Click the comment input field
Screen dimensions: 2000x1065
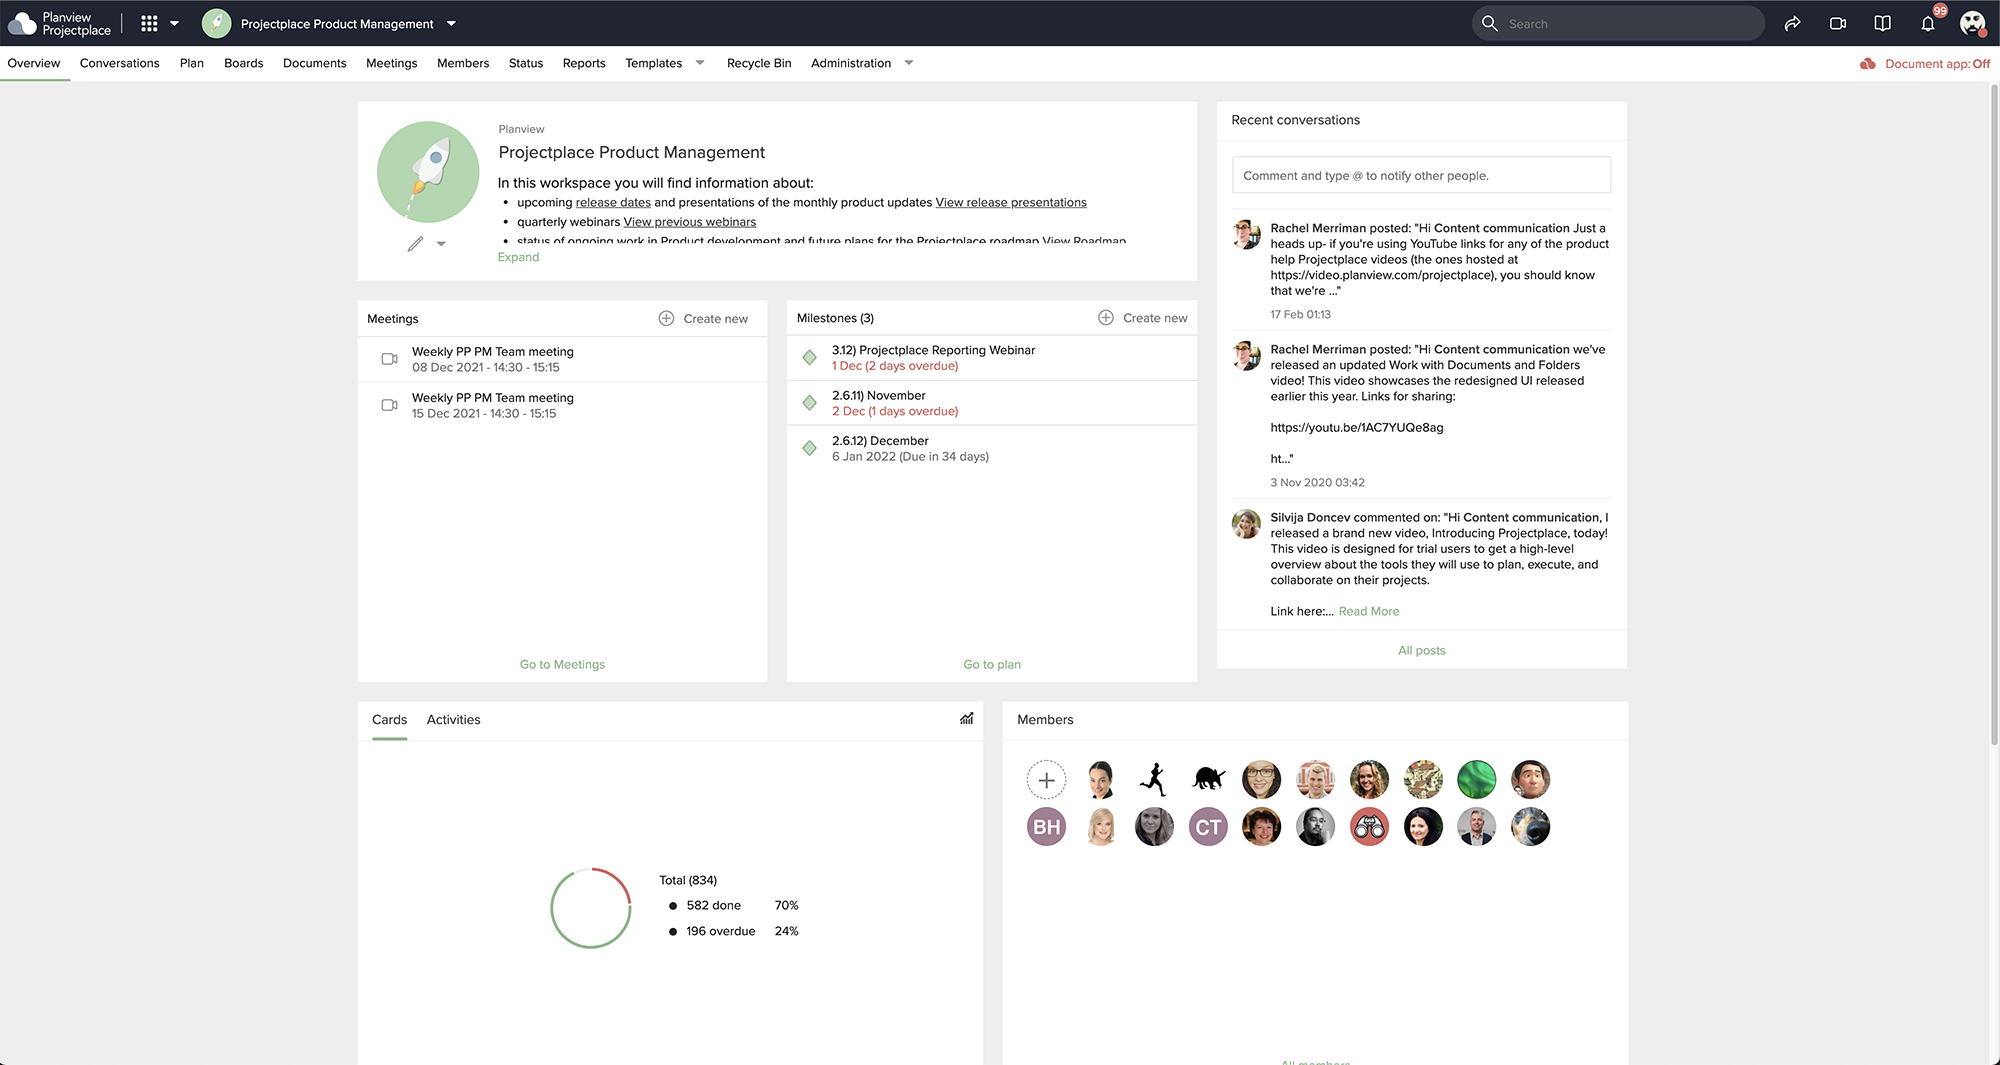1421,175
